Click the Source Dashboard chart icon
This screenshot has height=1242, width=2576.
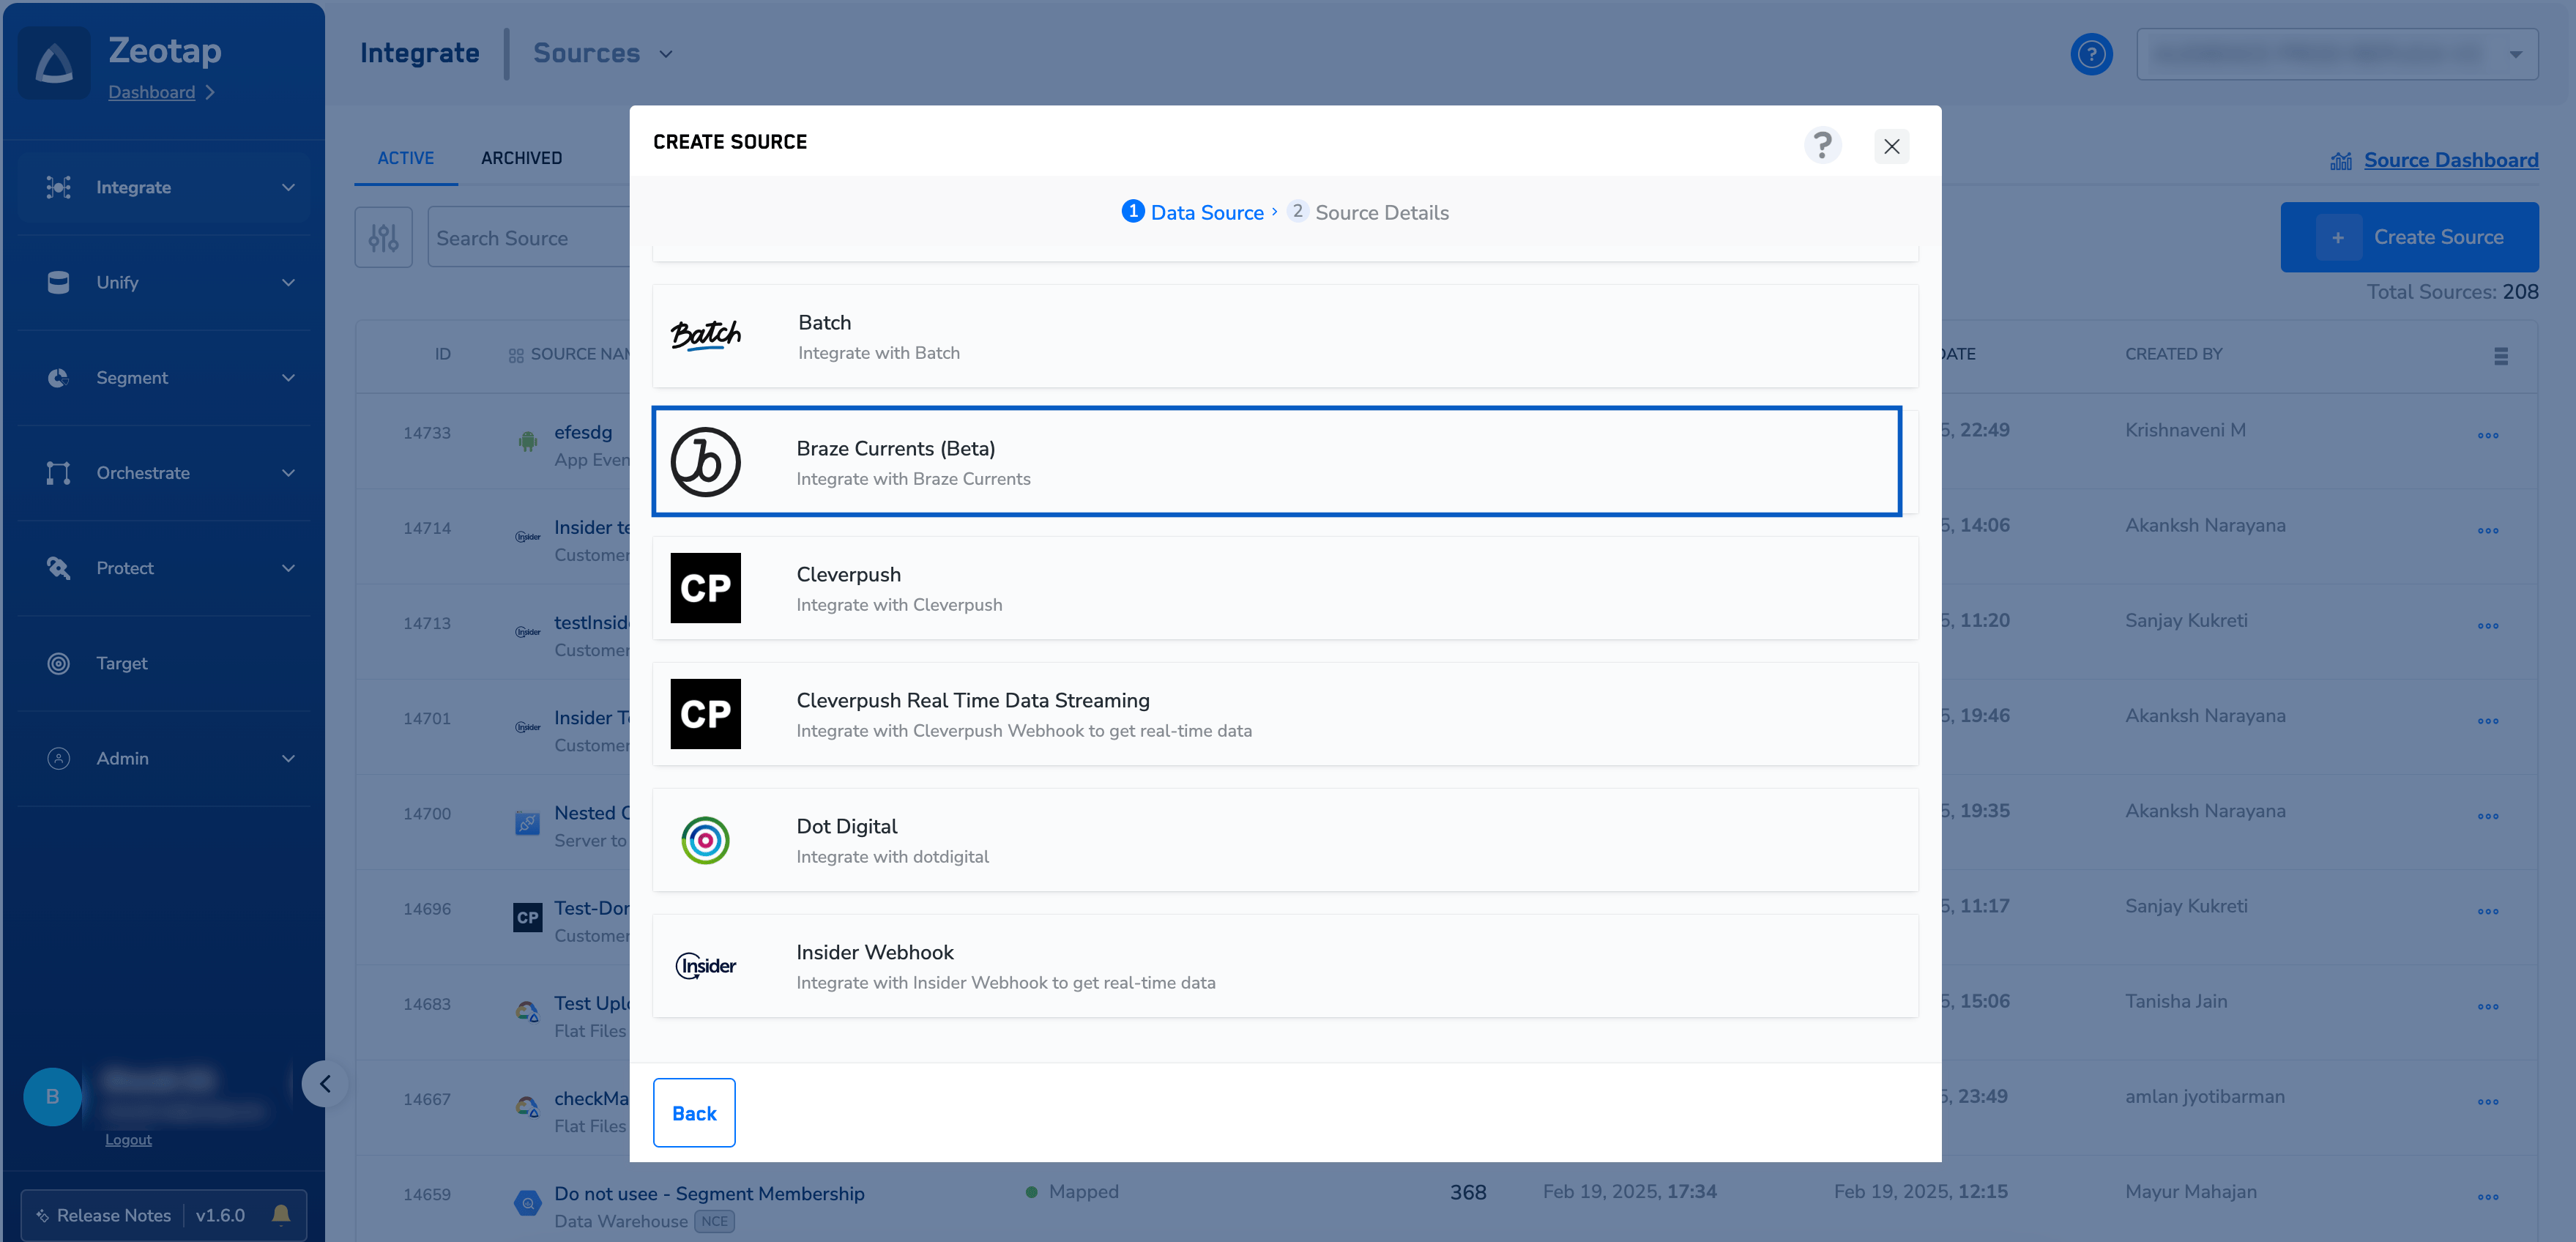(x=2340, y=161)
